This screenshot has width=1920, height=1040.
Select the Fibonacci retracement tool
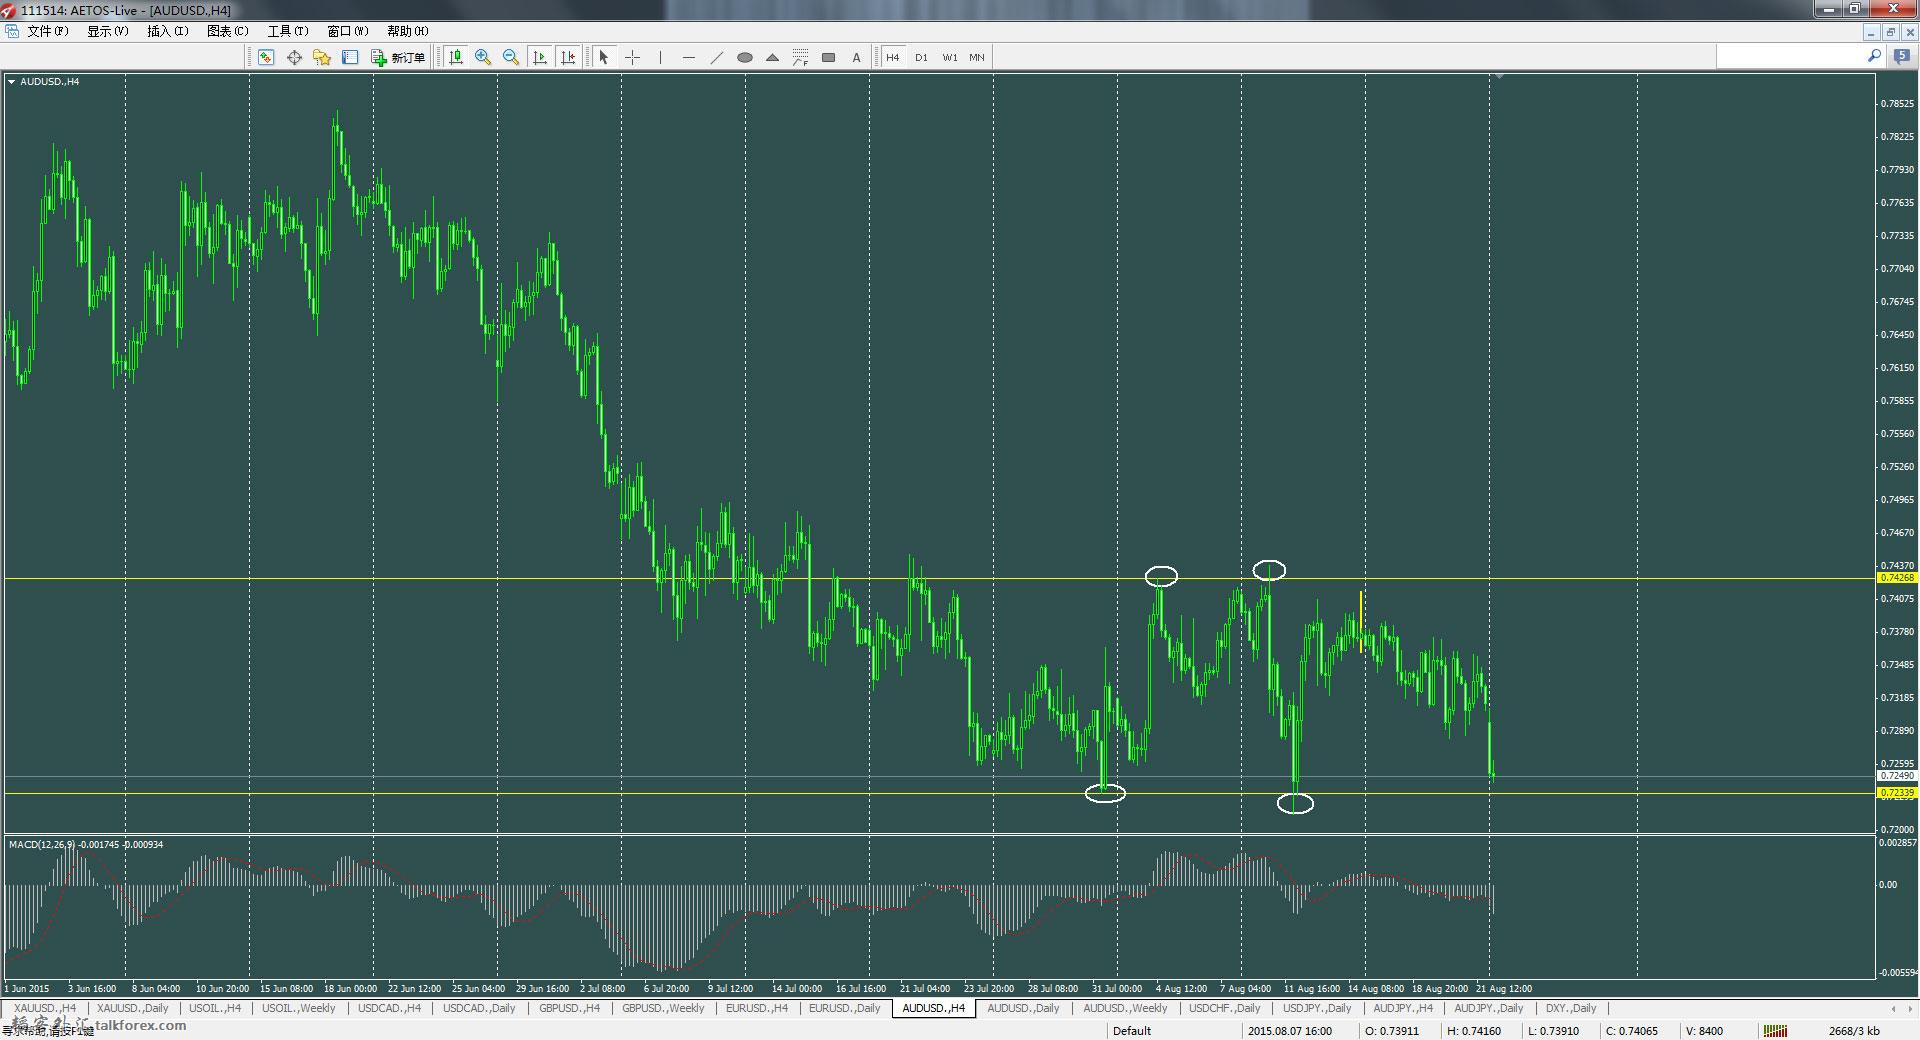(x=800, y=57)
